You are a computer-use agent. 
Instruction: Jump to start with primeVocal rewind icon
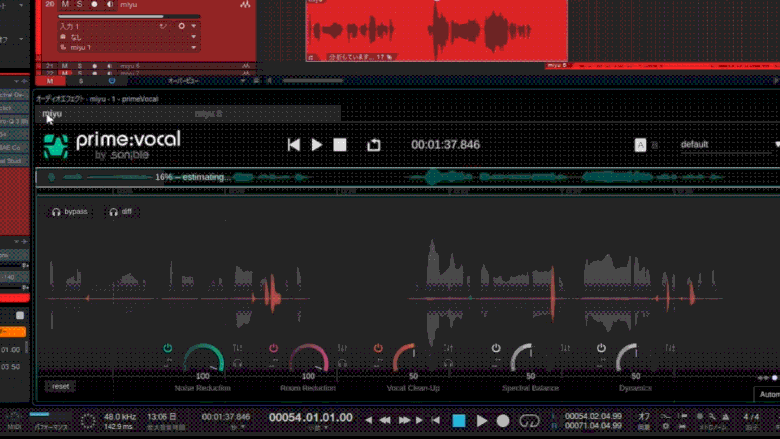pos(294,145)
